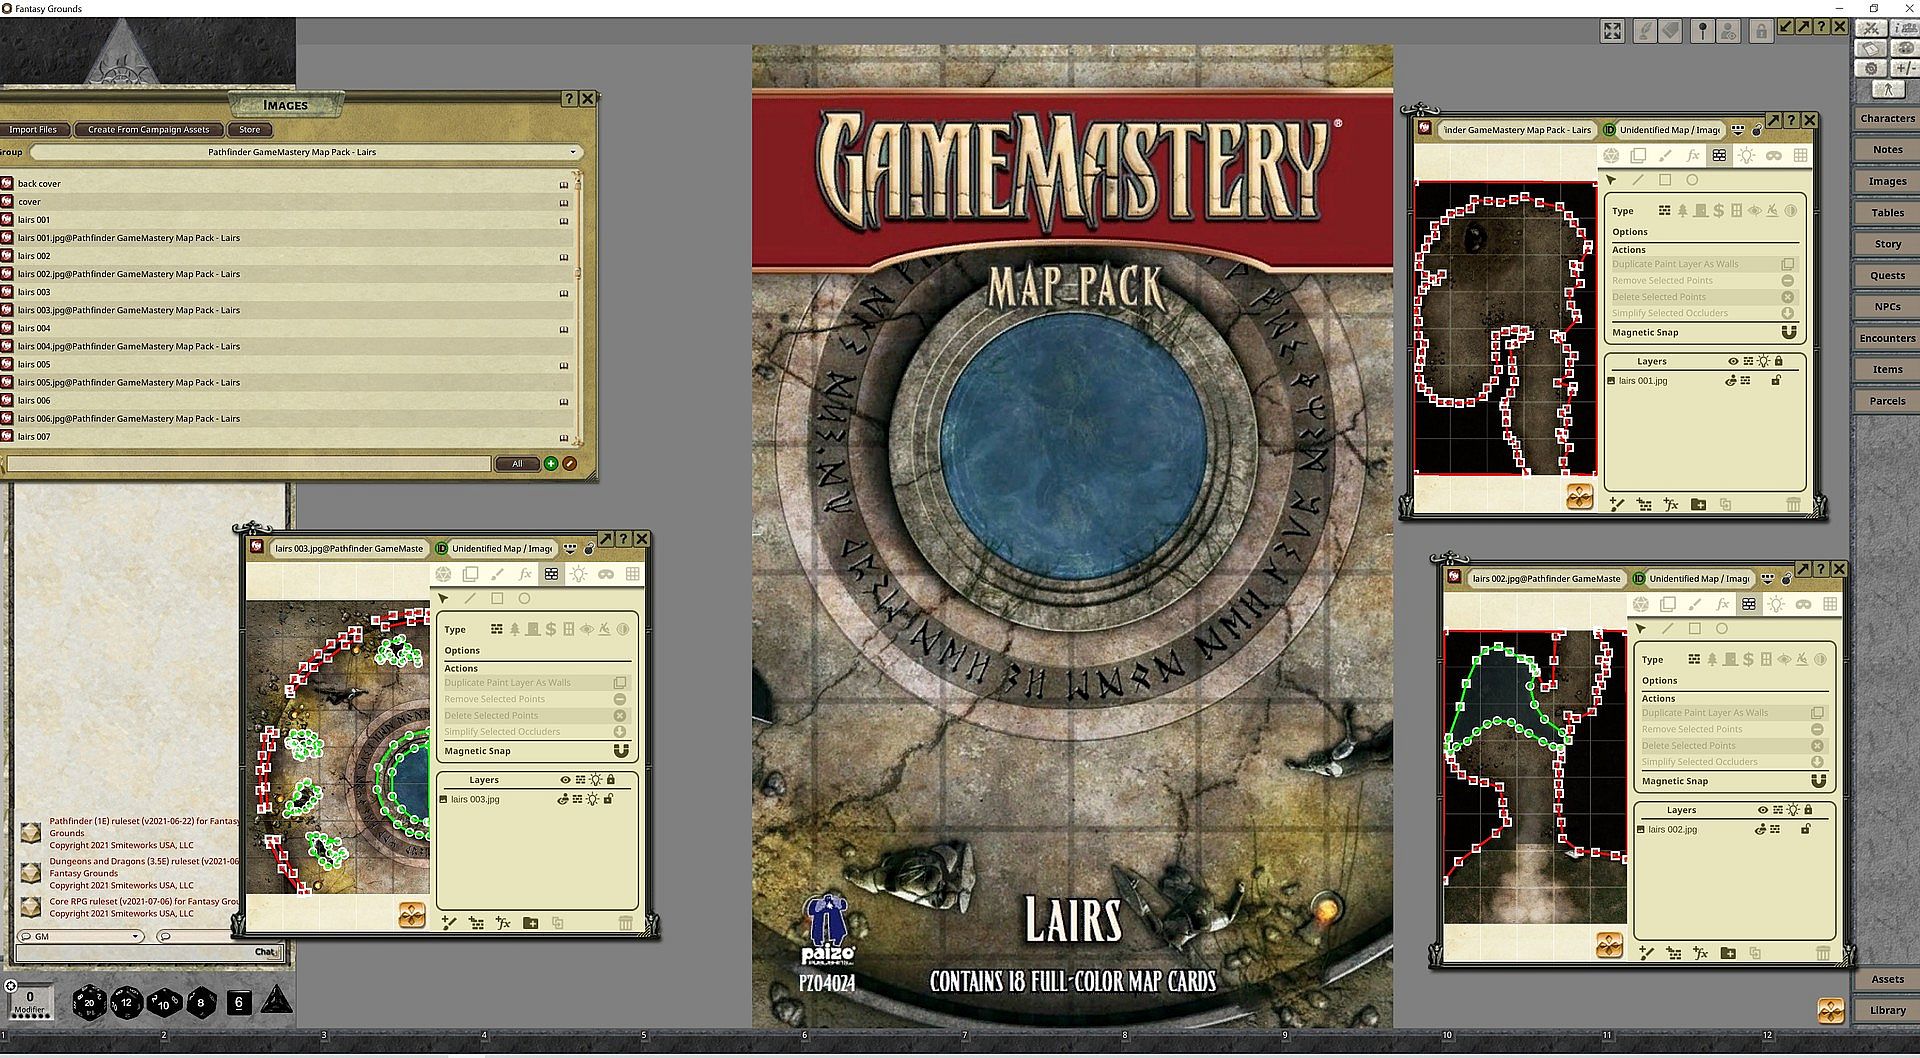Add a line-of-sight layer in lairs 002 window

[x=1674, y=953]
